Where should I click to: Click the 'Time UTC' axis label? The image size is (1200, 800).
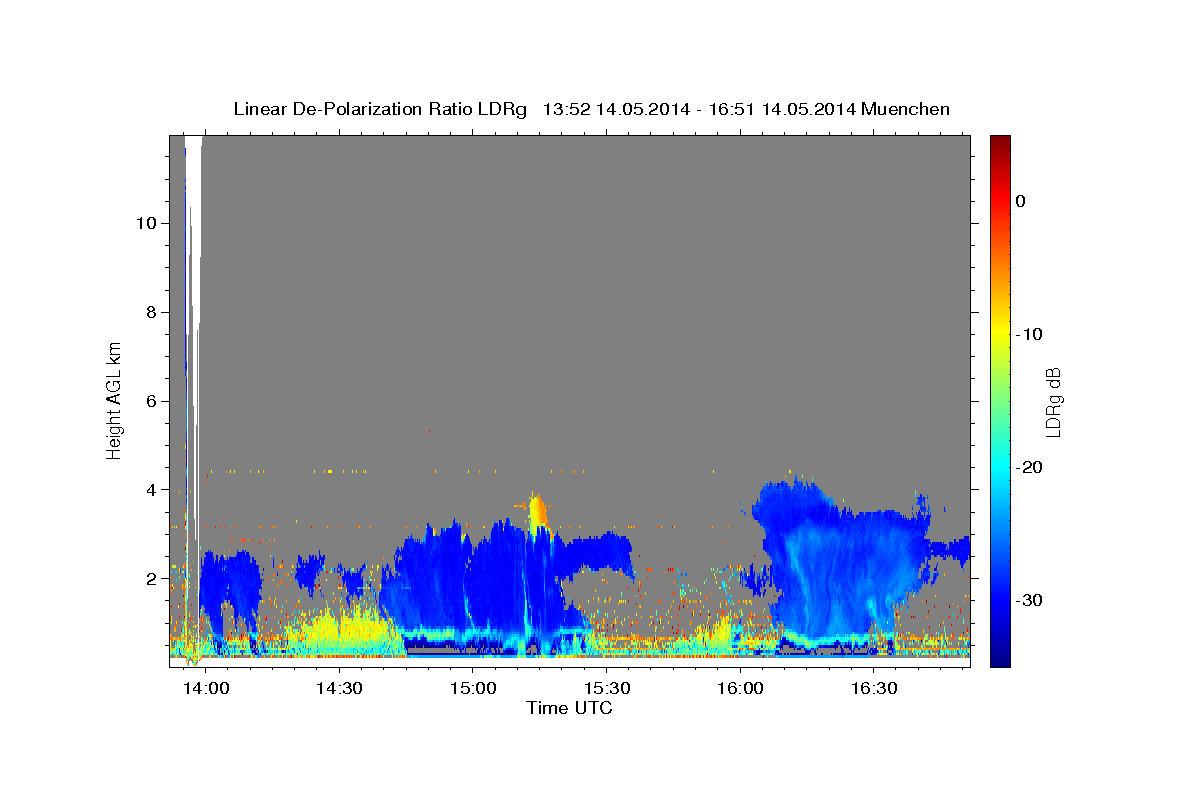pyautogui.click(x=569, y=708)
